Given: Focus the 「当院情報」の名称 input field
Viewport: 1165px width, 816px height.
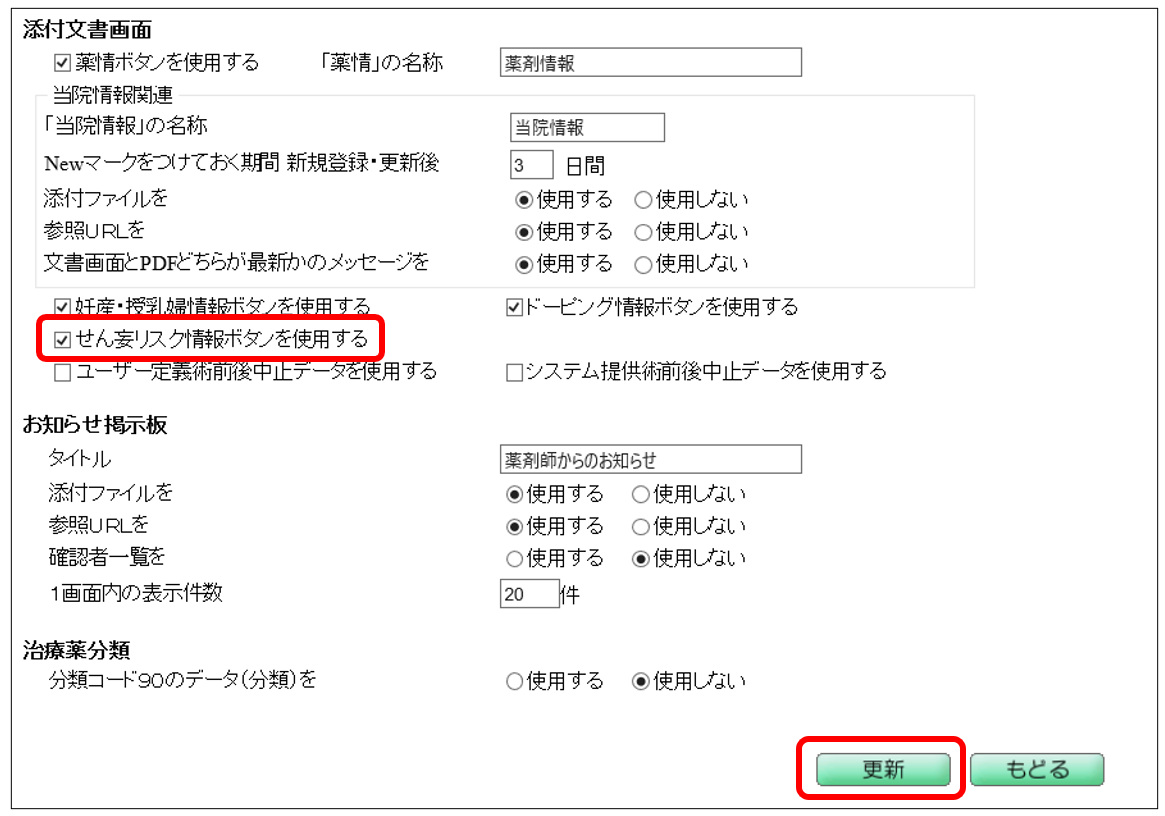Looking at the screenshot, I should tap(586, 128).
